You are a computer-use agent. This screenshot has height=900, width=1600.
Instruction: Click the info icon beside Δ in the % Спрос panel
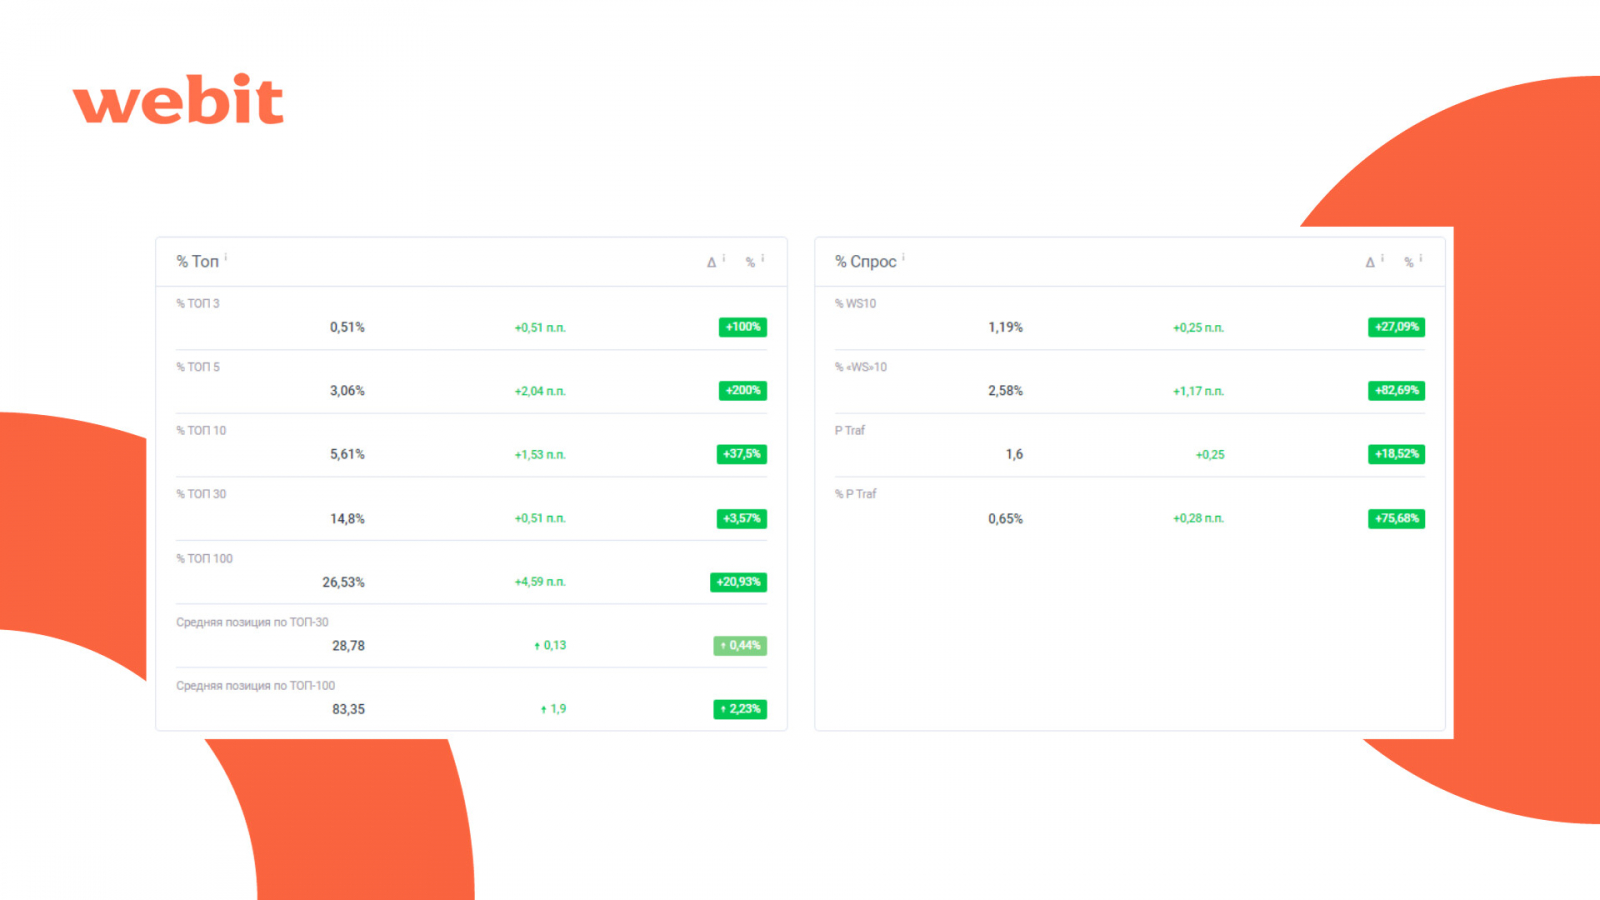click(1382, 258)
